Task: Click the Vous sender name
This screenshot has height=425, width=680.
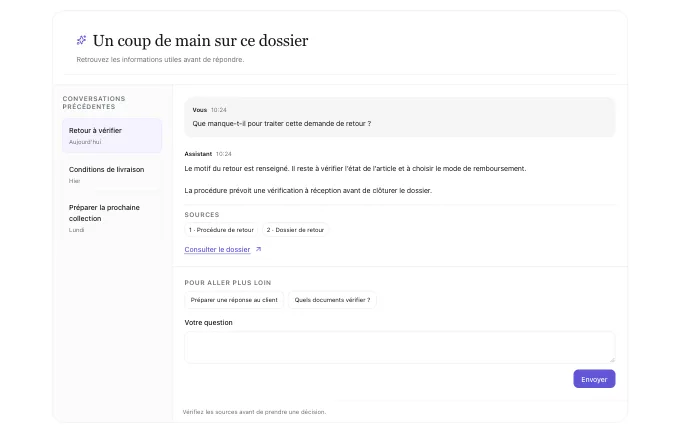Action: [x=199, y=110]
